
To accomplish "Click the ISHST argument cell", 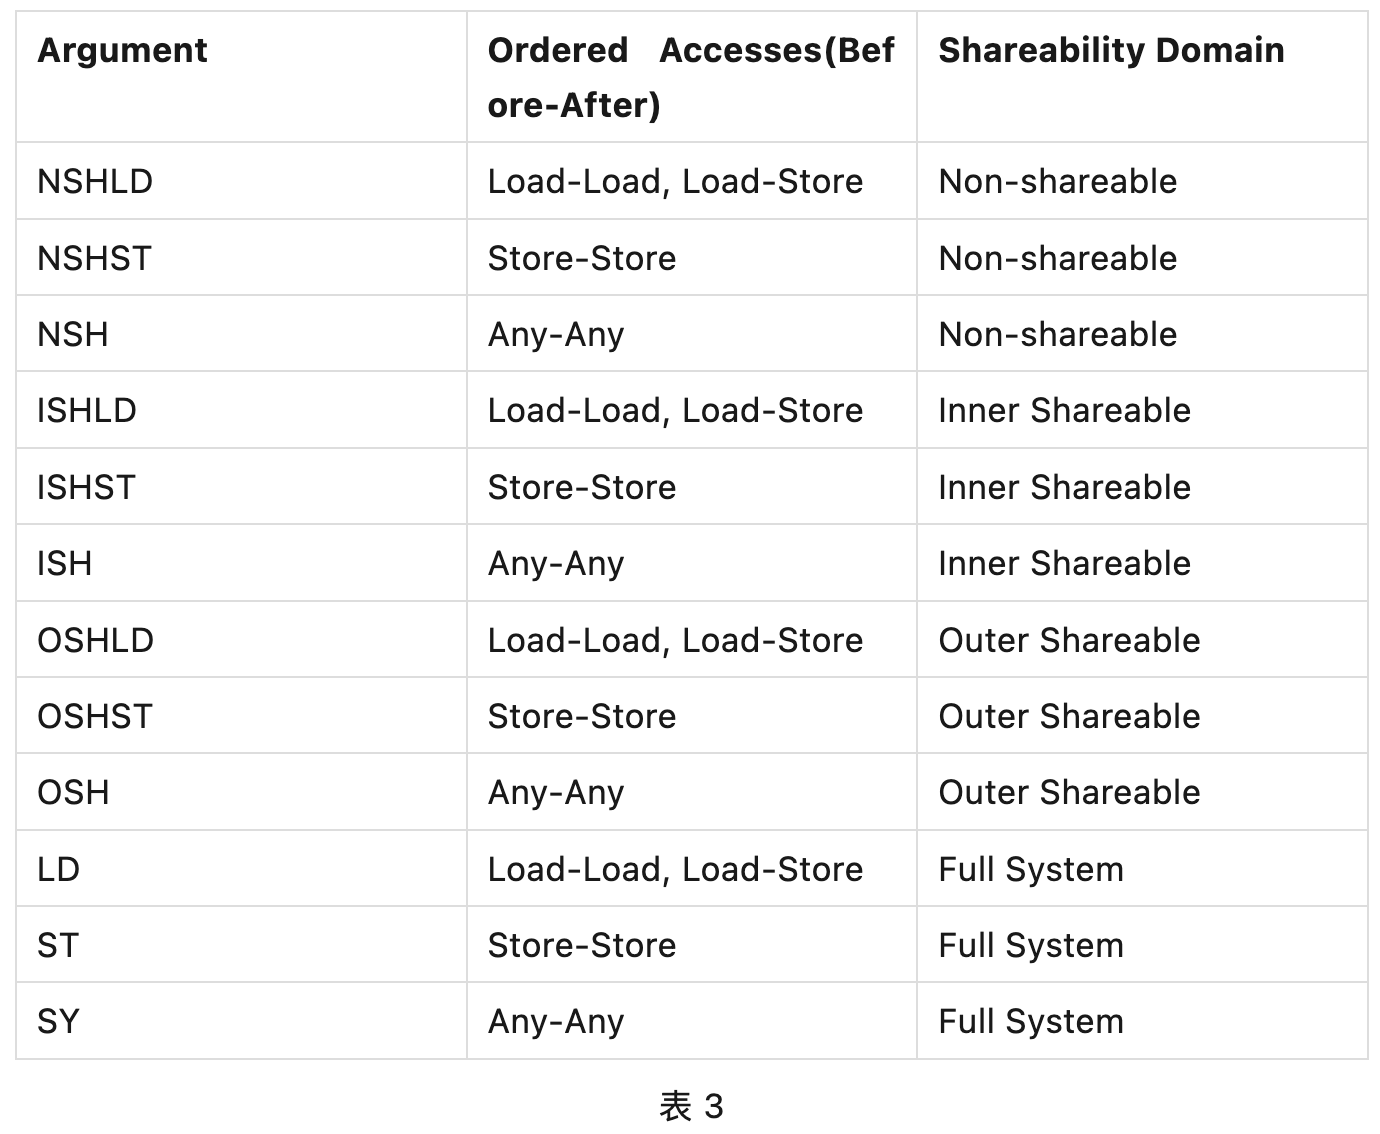I will [86, 487].
